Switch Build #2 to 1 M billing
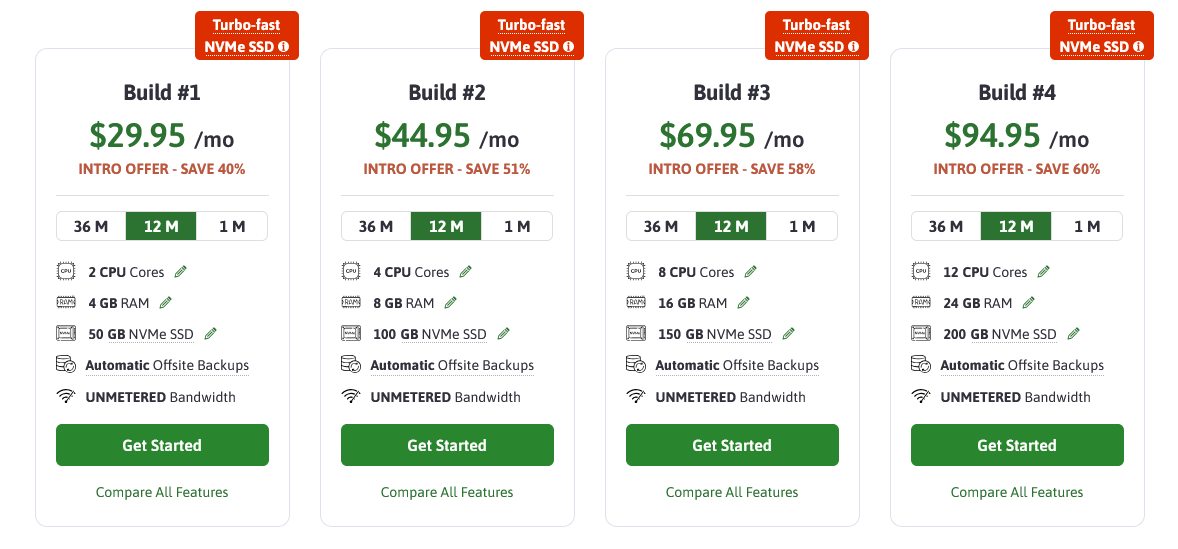The image size is (1178, 549). tap(517, 226)
